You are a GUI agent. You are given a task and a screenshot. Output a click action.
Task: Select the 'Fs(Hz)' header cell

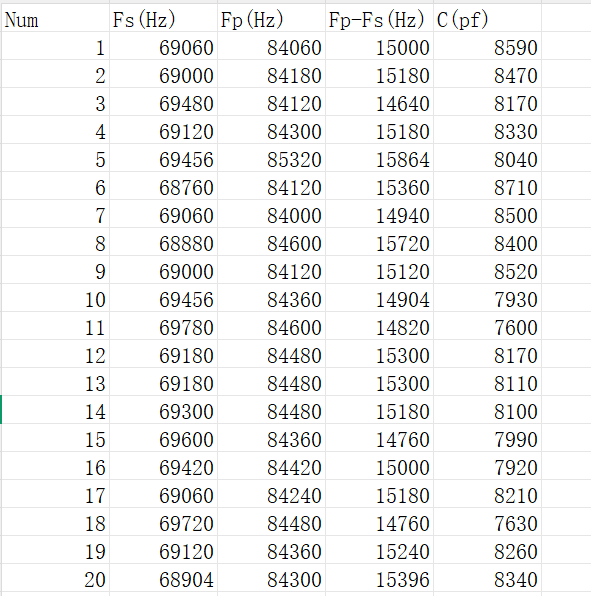(163, 18)
